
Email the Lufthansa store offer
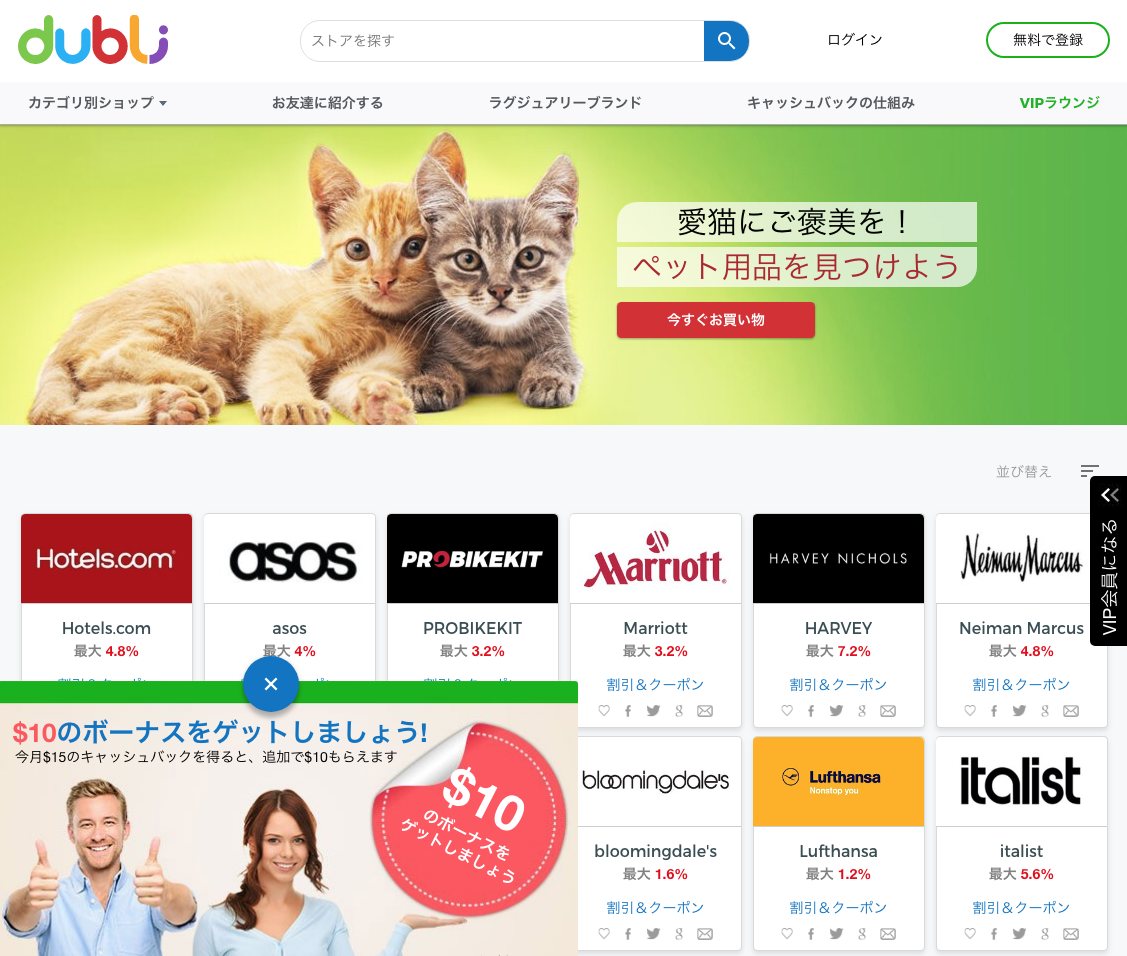coord(888,934)
